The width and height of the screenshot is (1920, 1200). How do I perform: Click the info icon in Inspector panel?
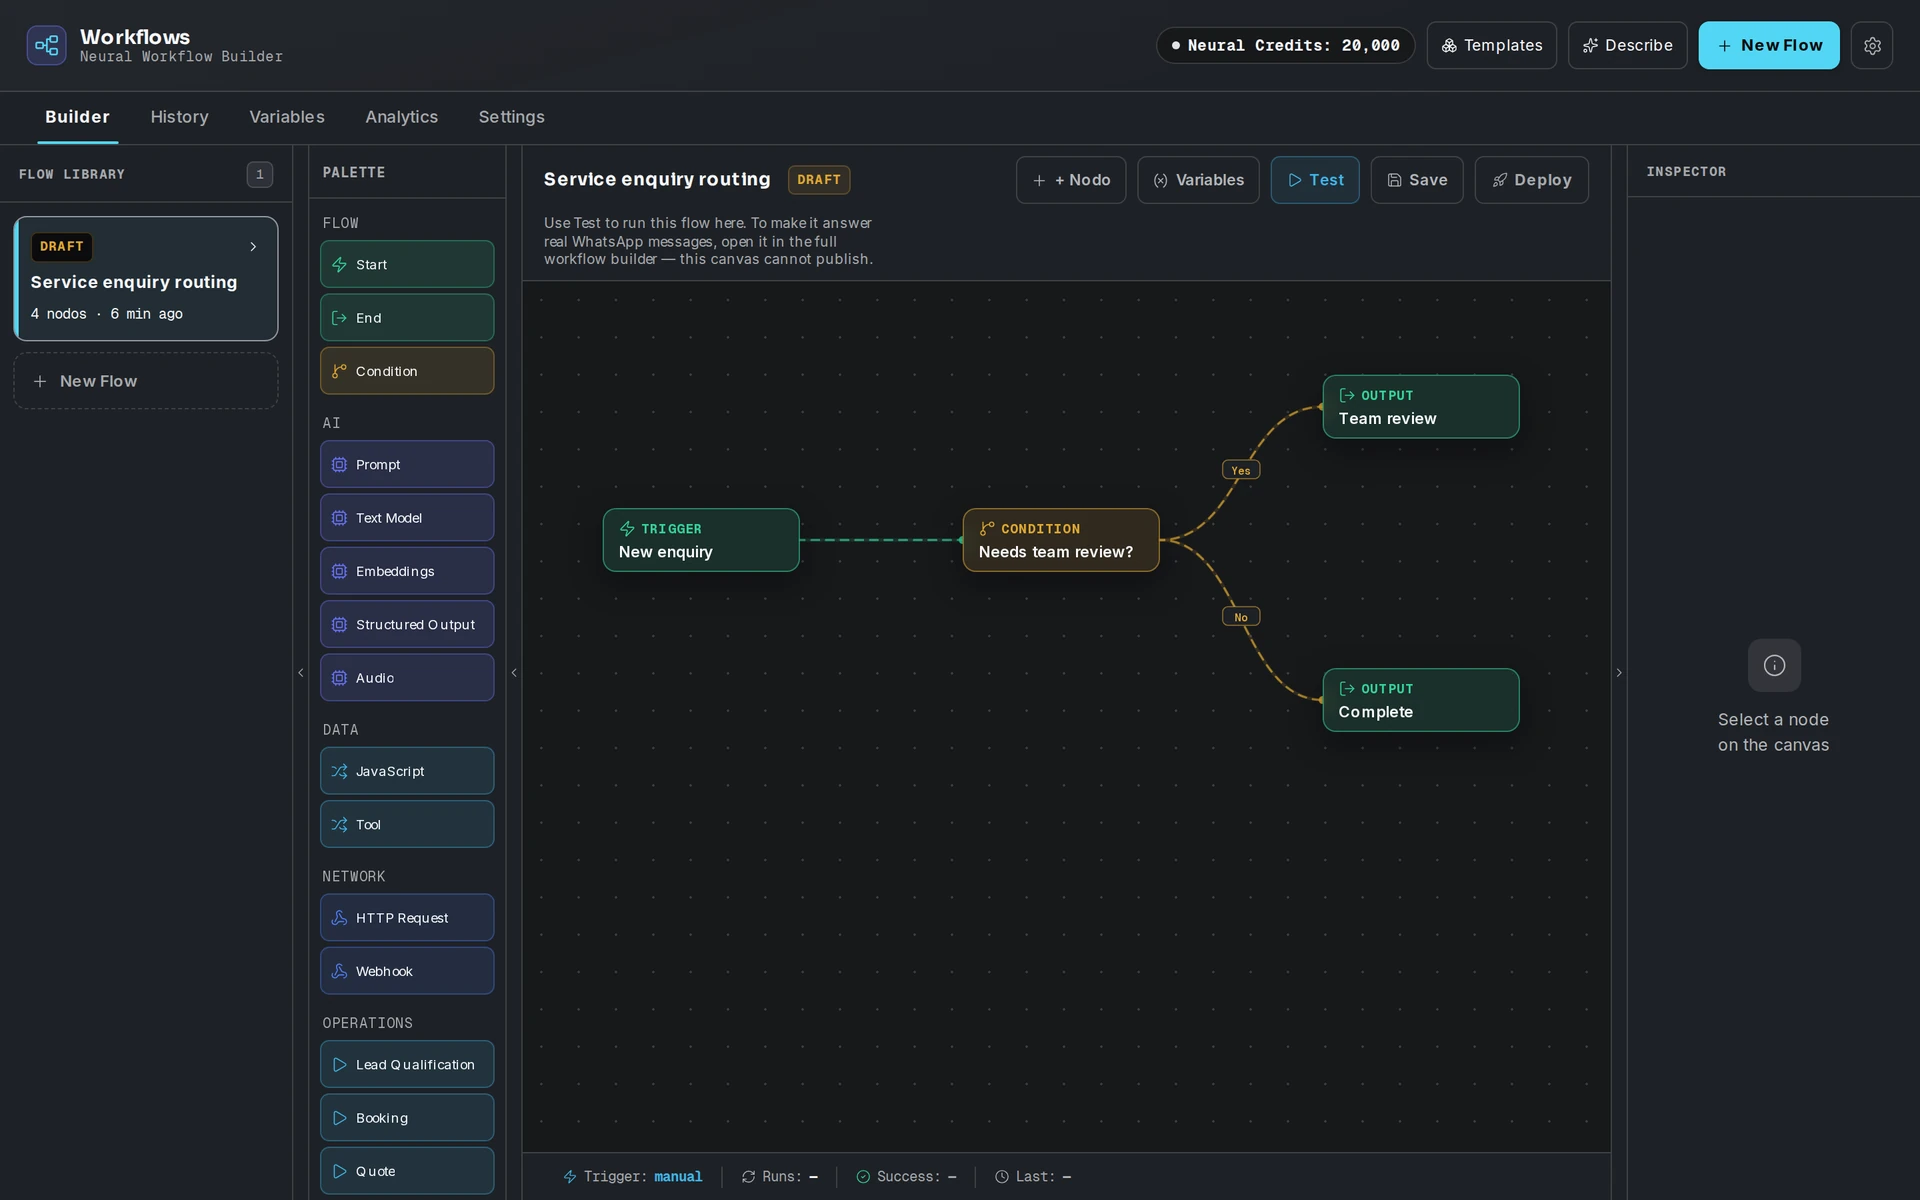coord(1774,665)
